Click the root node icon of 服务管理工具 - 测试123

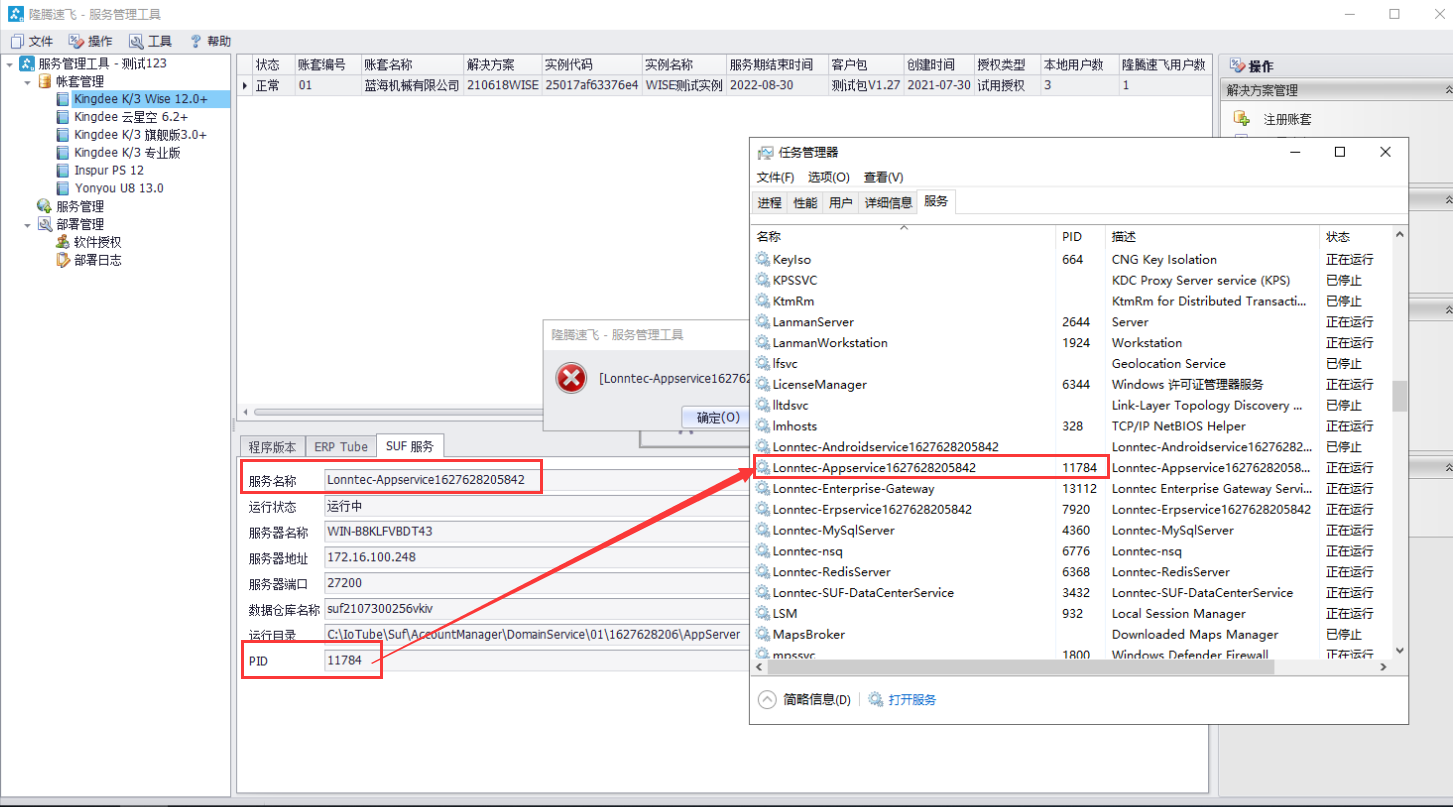point(27,63)
